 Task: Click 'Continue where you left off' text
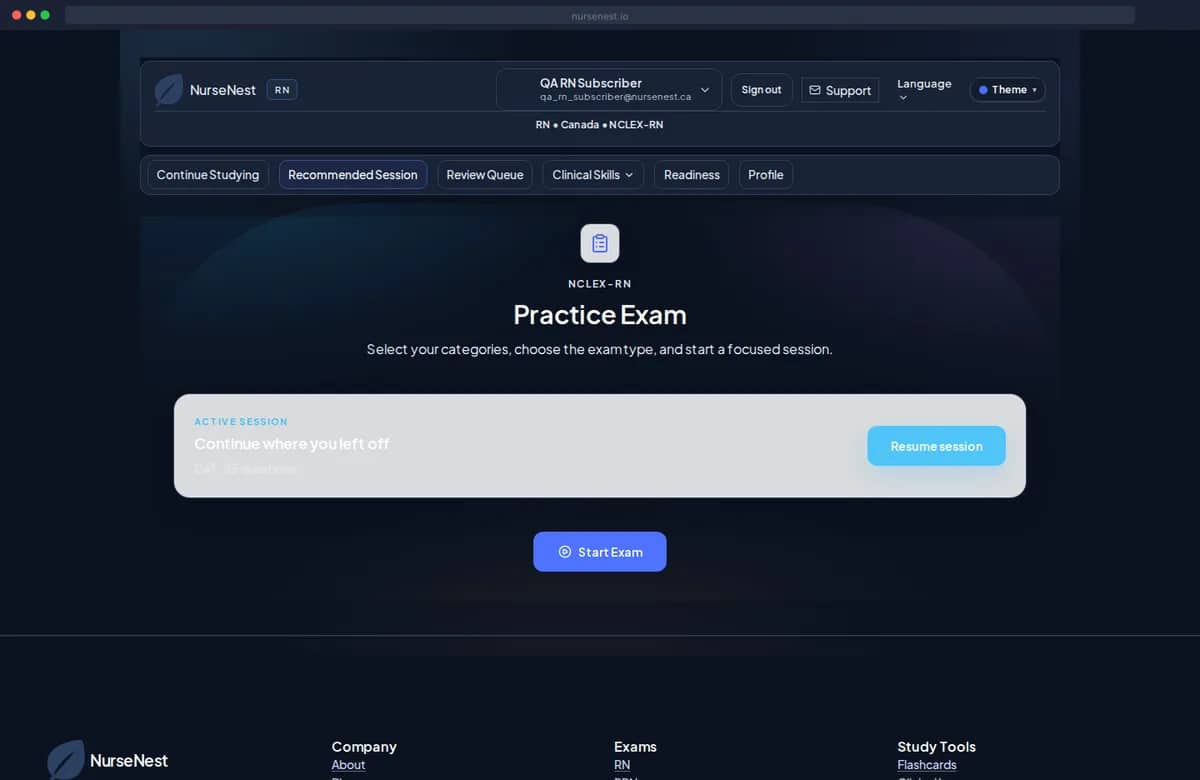pyautogui.click(x=292, y=444)
